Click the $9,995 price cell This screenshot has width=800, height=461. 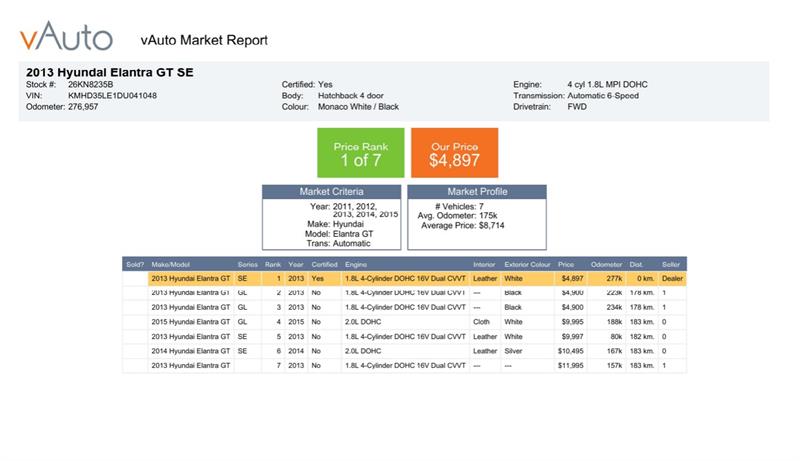[572, 322]
